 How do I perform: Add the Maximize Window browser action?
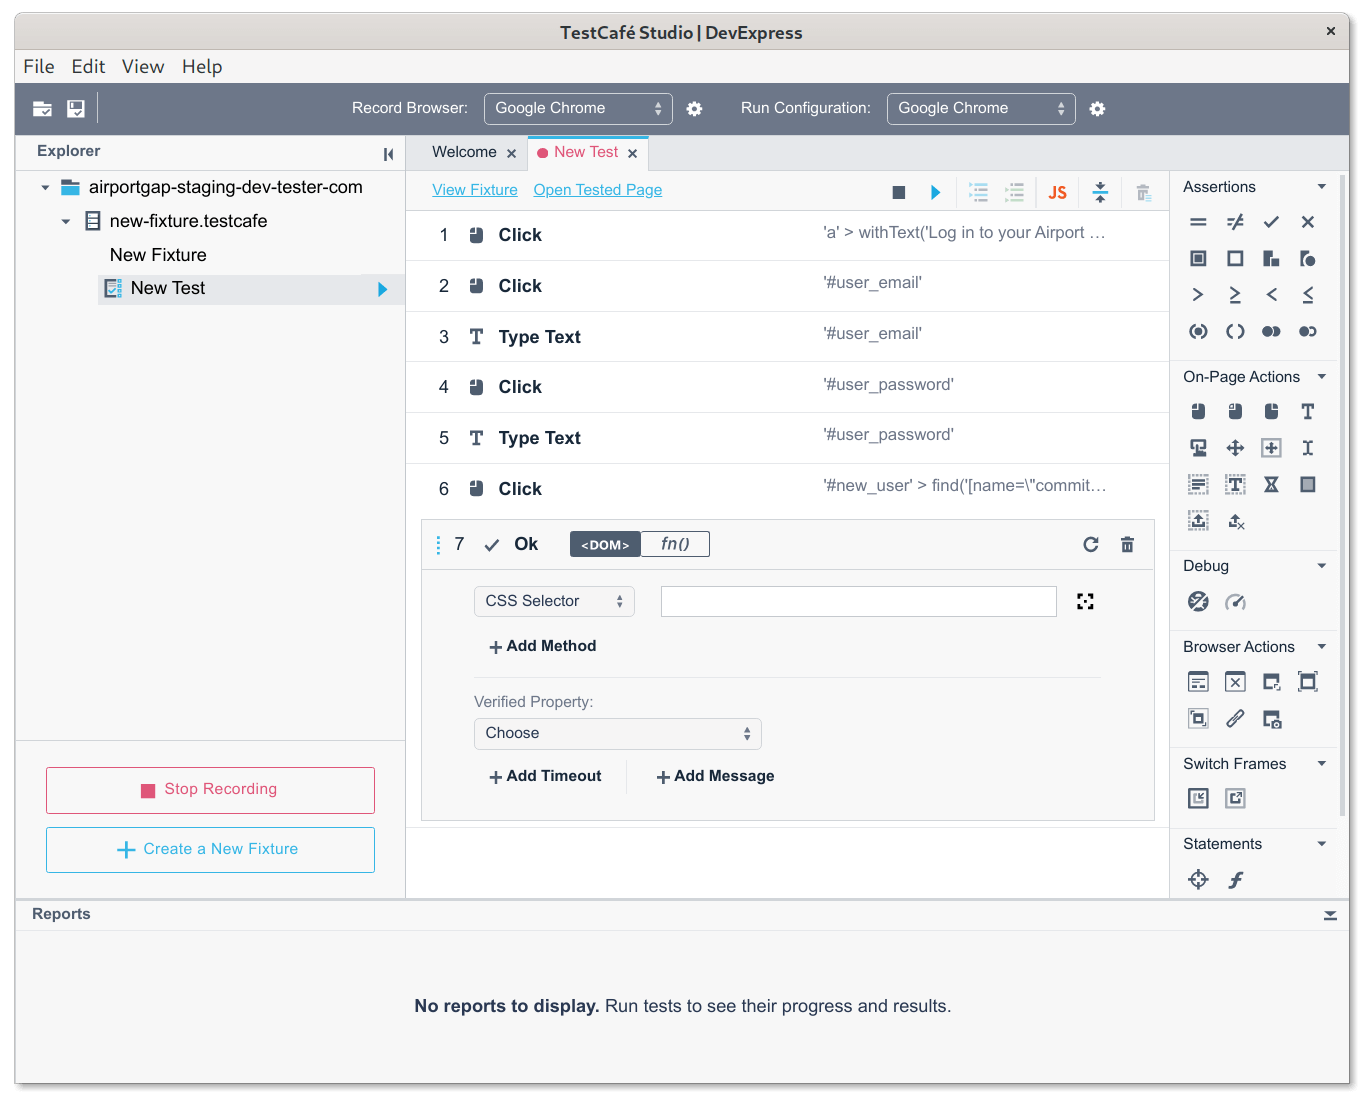1307,682
